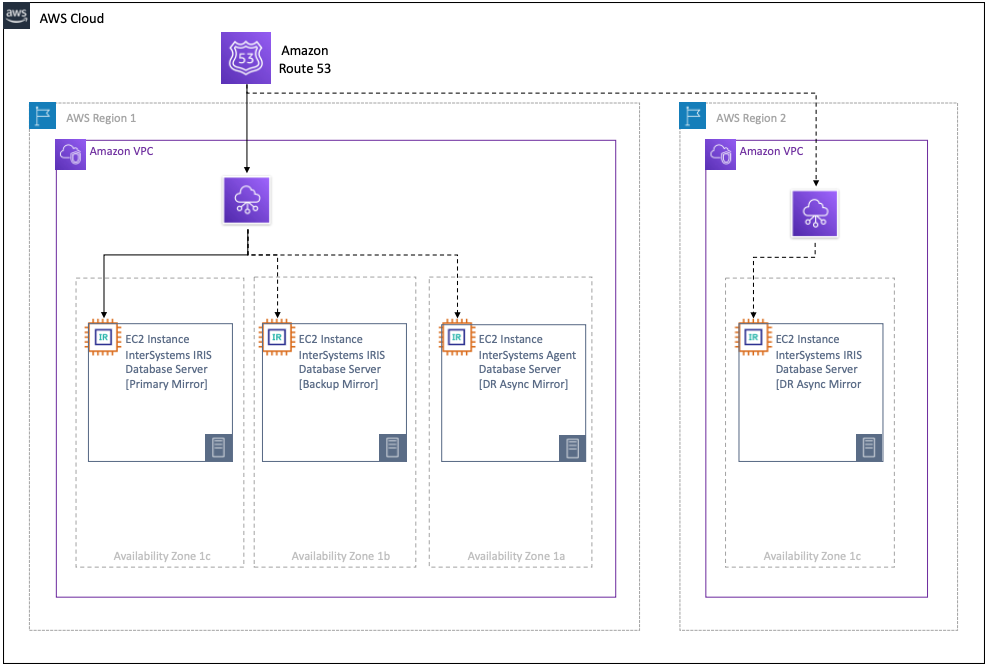Screen dimensions: 988x666
Task: Select the Amazon VPC icon in Region 2
Action: click(719, 152)
